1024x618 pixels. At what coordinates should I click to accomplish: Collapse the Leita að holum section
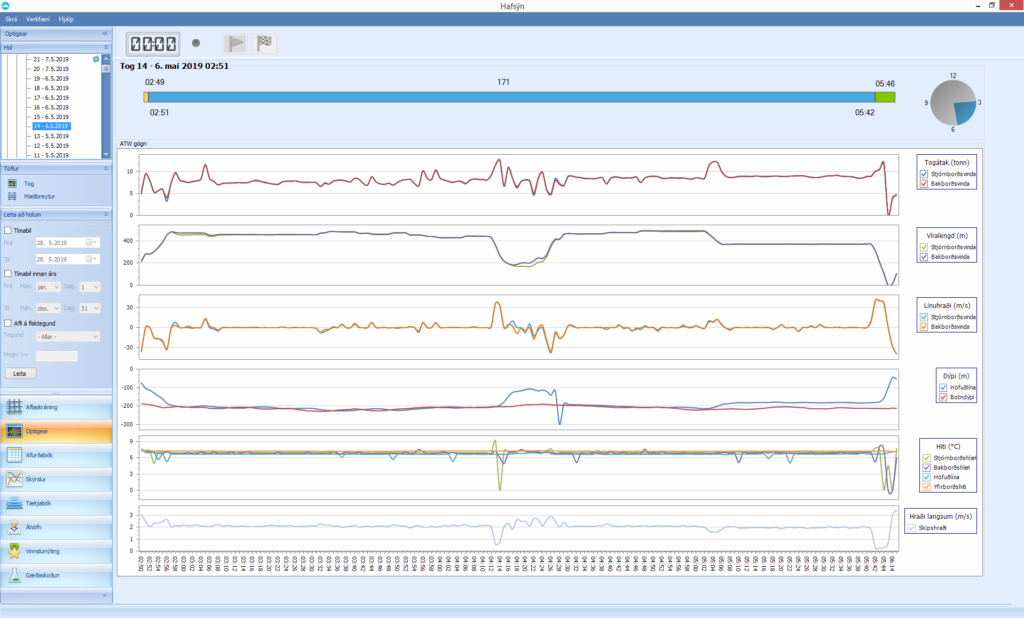pos(106,214)
